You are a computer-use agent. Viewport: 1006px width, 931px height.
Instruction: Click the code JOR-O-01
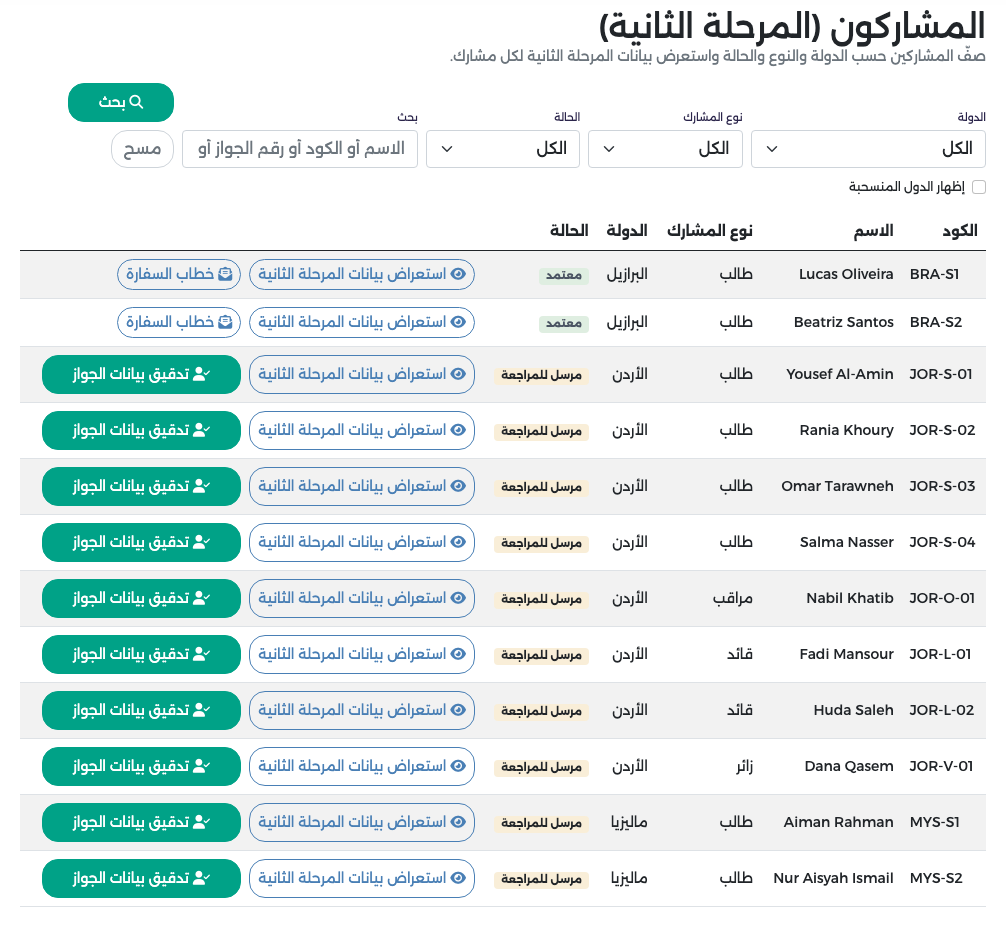(x=942, y=598)
